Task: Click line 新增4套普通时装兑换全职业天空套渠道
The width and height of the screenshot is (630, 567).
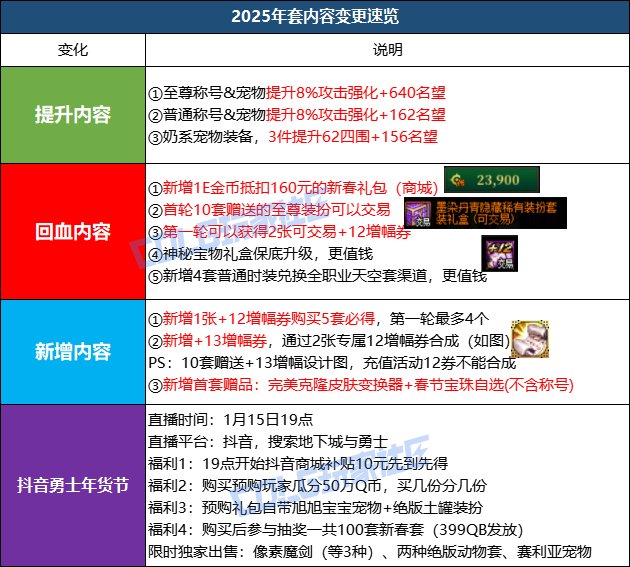Action: (317, 276)
